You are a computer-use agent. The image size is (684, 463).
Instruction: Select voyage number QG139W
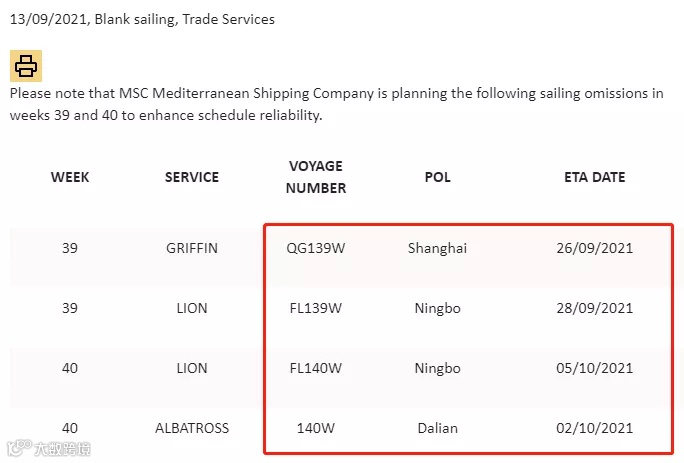(316, 248)
